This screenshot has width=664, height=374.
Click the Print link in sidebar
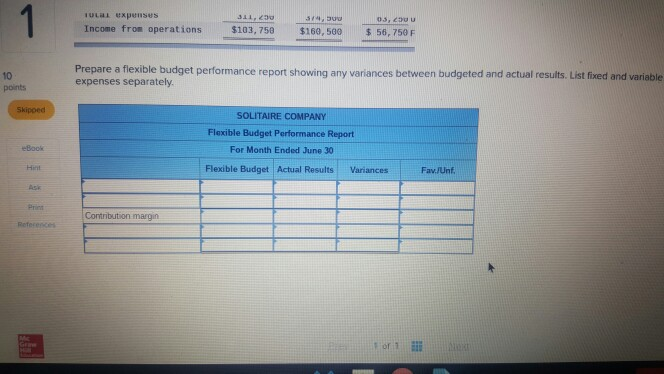pyautogui.click(x=36, y=207)
